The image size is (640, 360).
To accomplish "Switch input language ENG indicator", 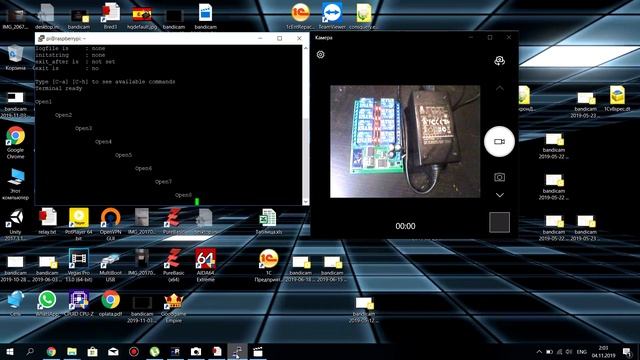I will click(x=582, y=352).
